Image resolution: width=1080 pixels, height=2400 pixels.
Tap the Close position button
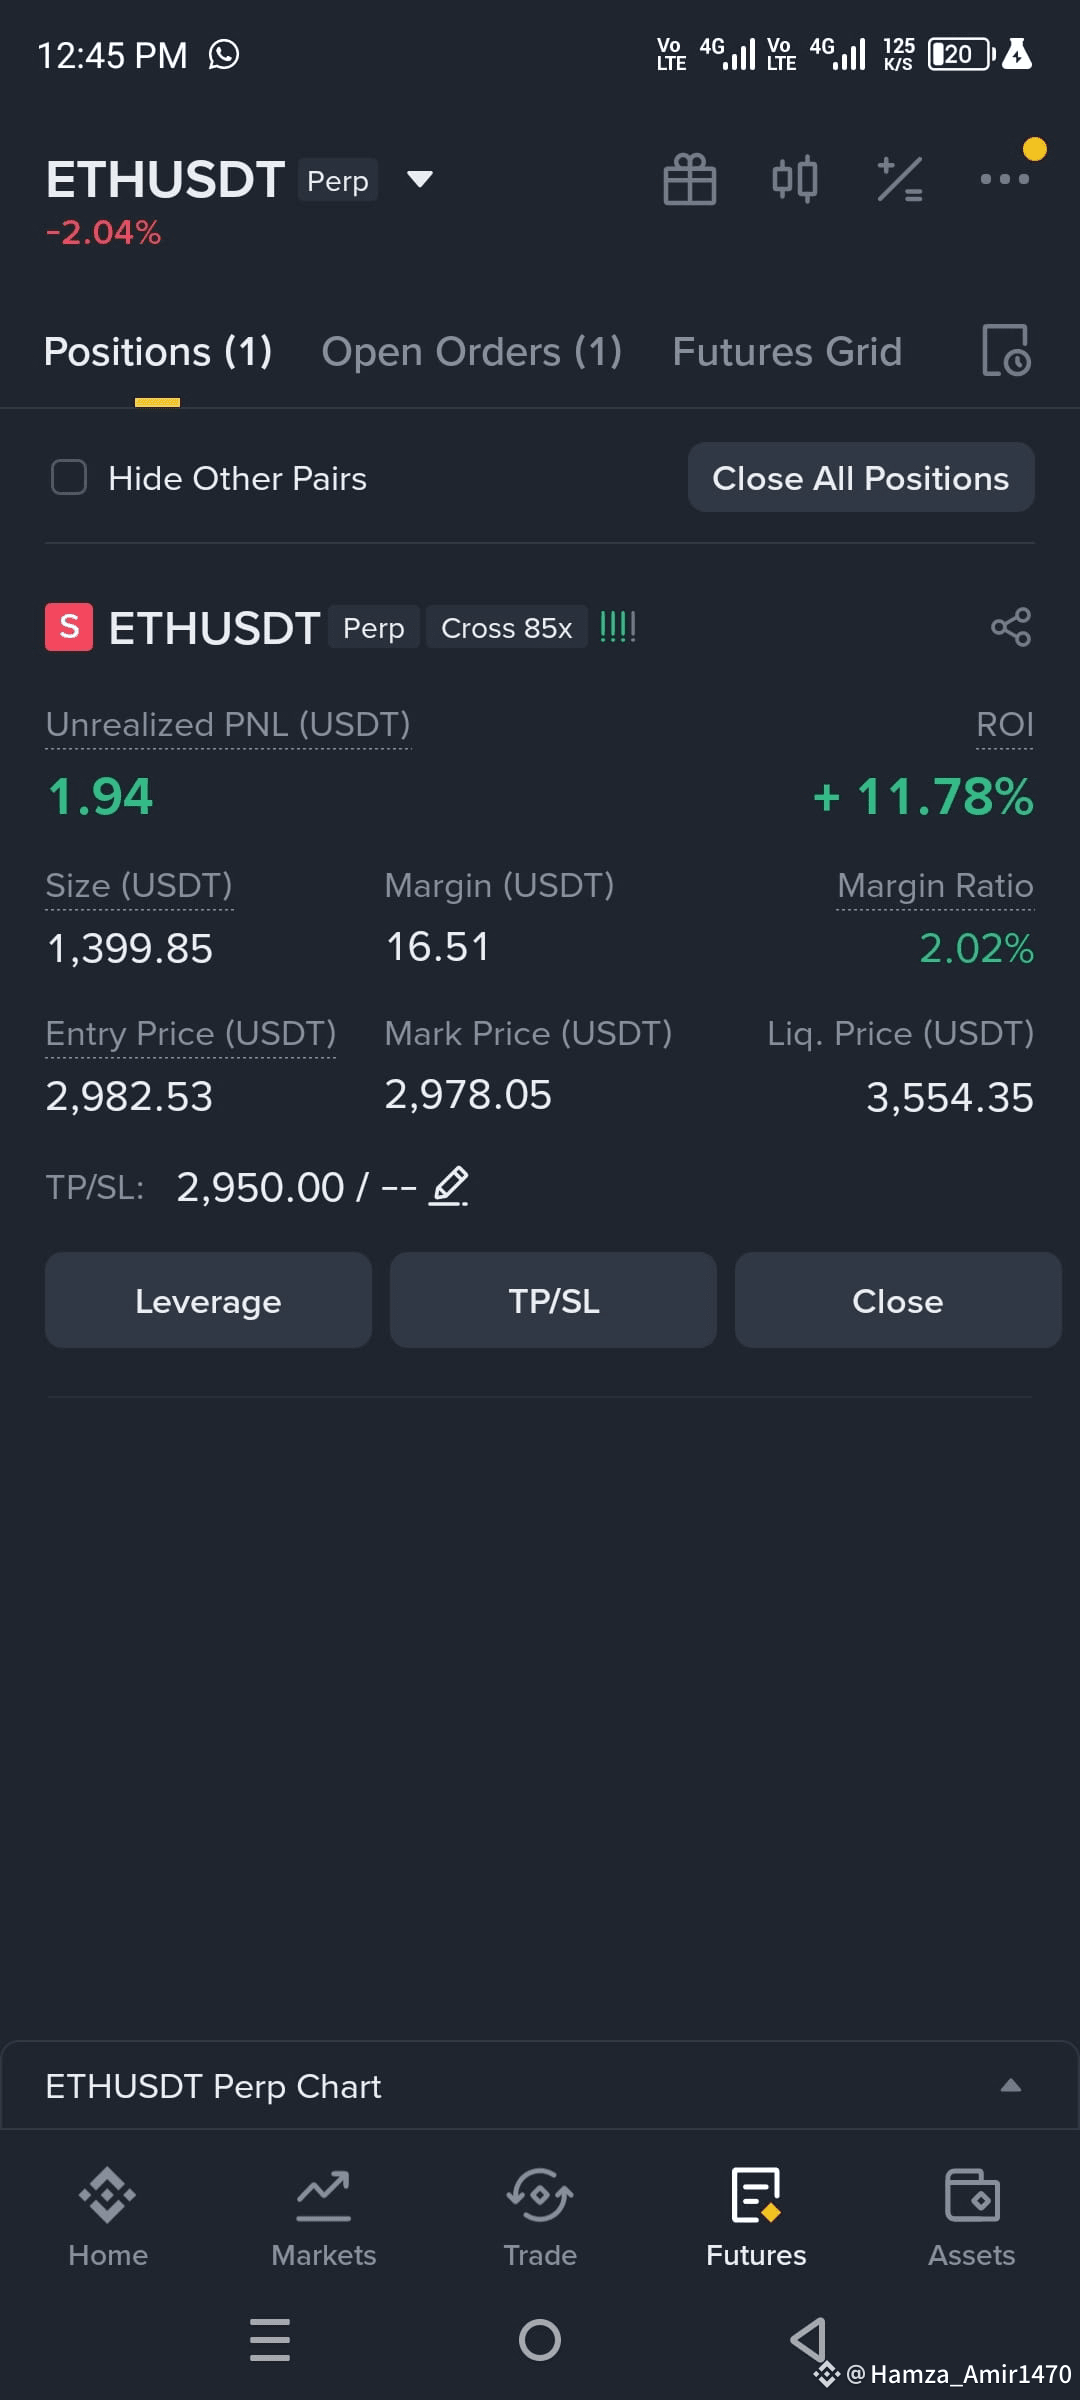[x=898, y=1301]
